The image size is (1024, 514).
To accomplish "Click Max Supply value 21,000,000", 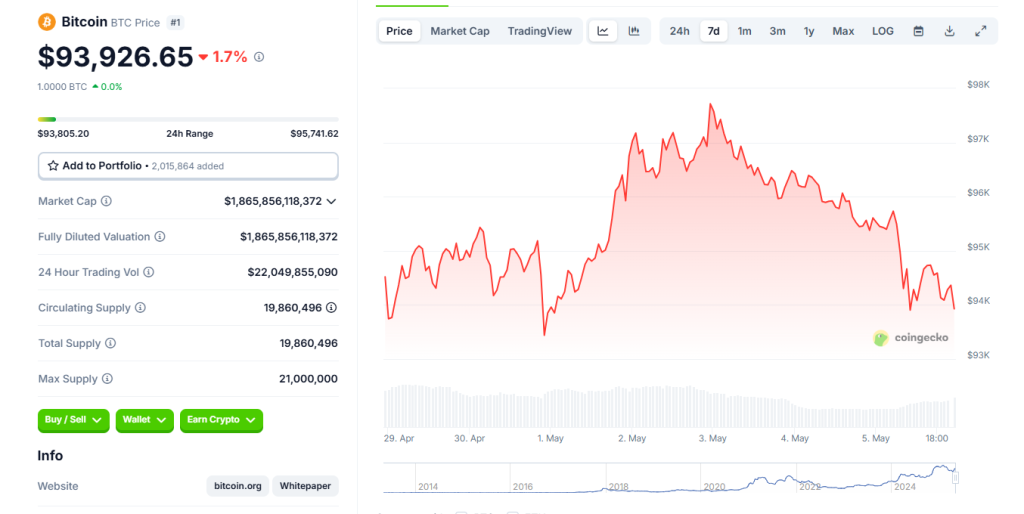I will coord(308,379).
